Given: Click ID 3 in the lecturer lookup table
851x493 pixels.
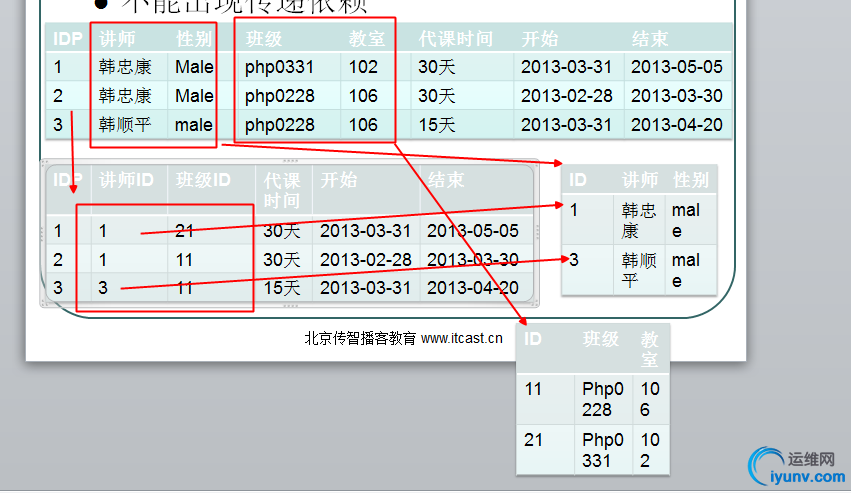Looking at the screenshot, I should [x=574, y=260].
